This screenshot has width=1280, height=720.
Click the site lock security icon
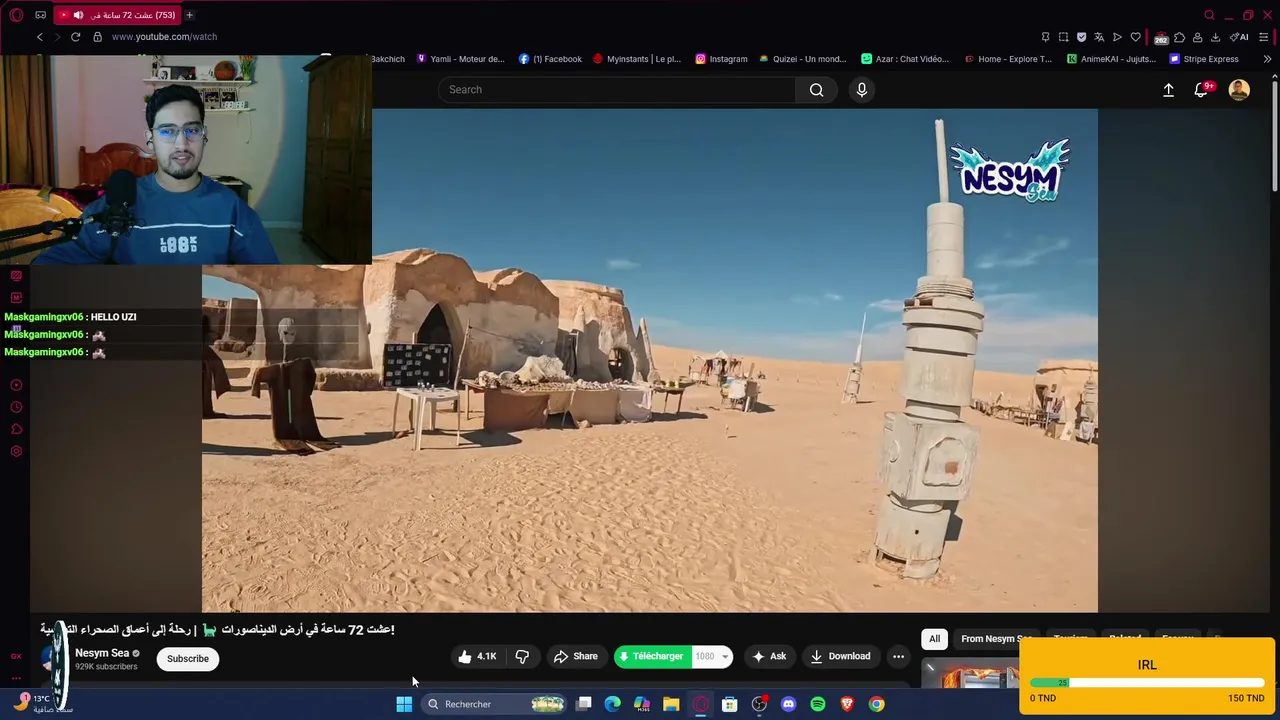[97, 37]
